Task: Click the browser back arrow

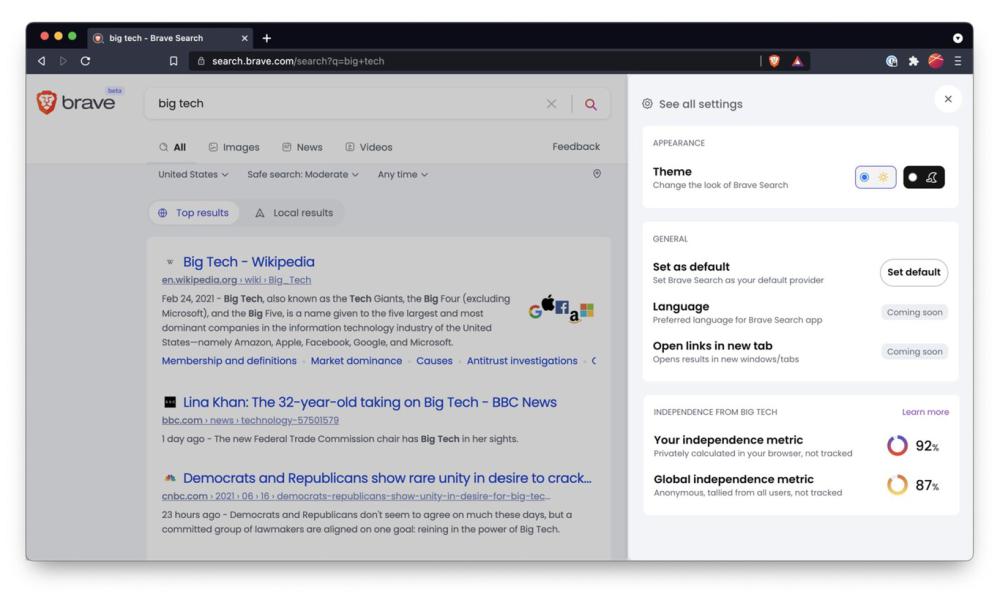Action: click(41, 61)
